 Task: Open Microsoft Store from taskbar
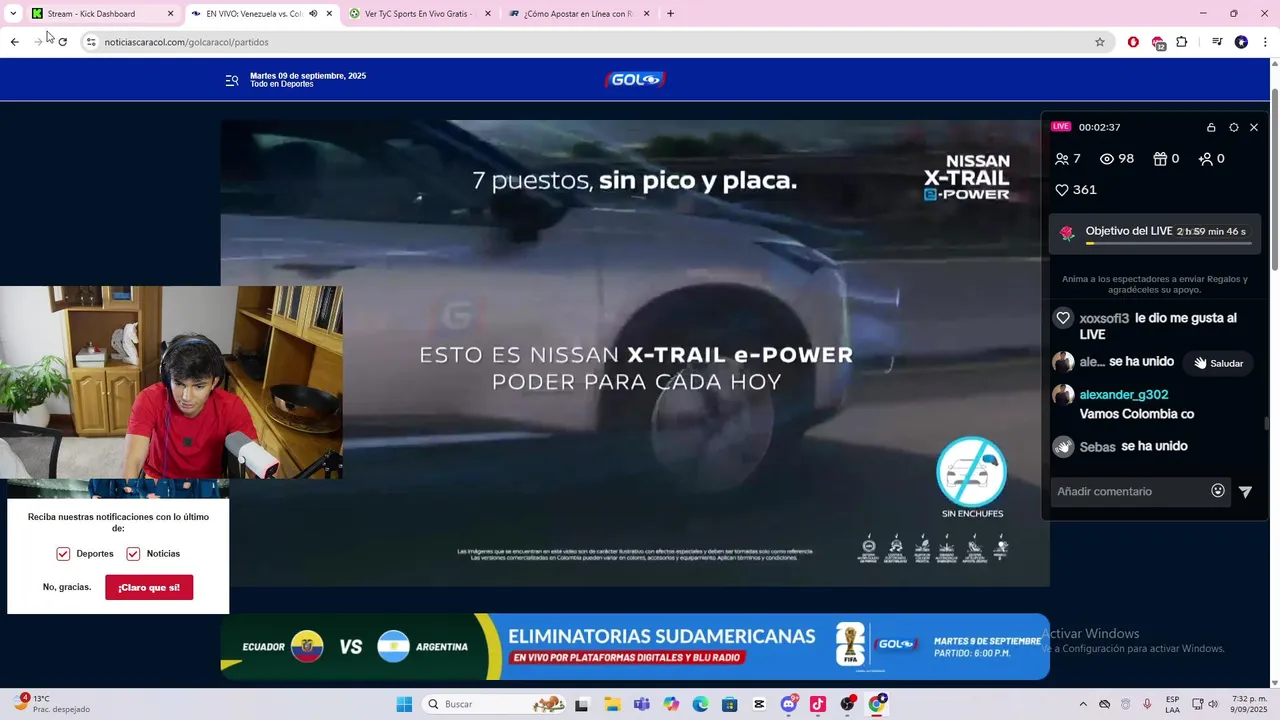(730, 704)
